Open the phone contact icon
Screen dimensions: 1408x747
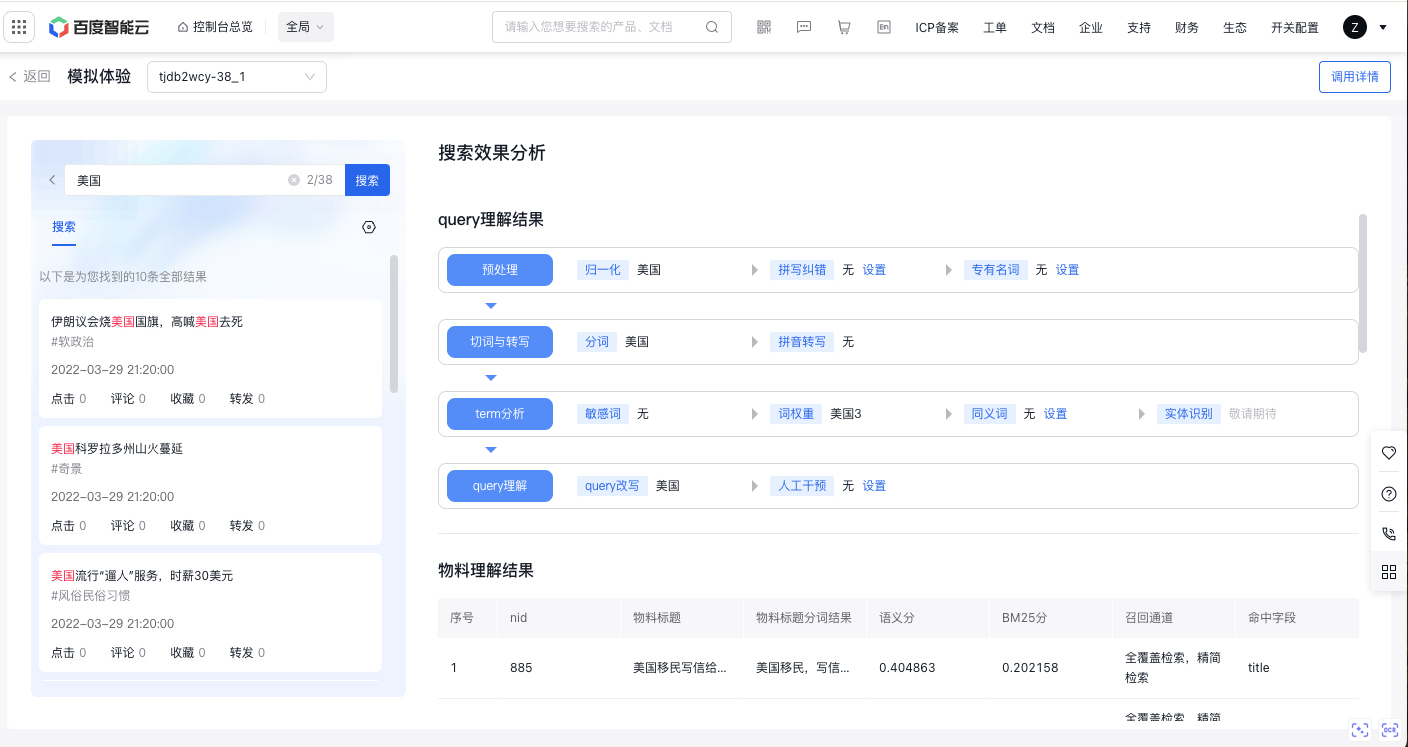(x=1389, y=534)
